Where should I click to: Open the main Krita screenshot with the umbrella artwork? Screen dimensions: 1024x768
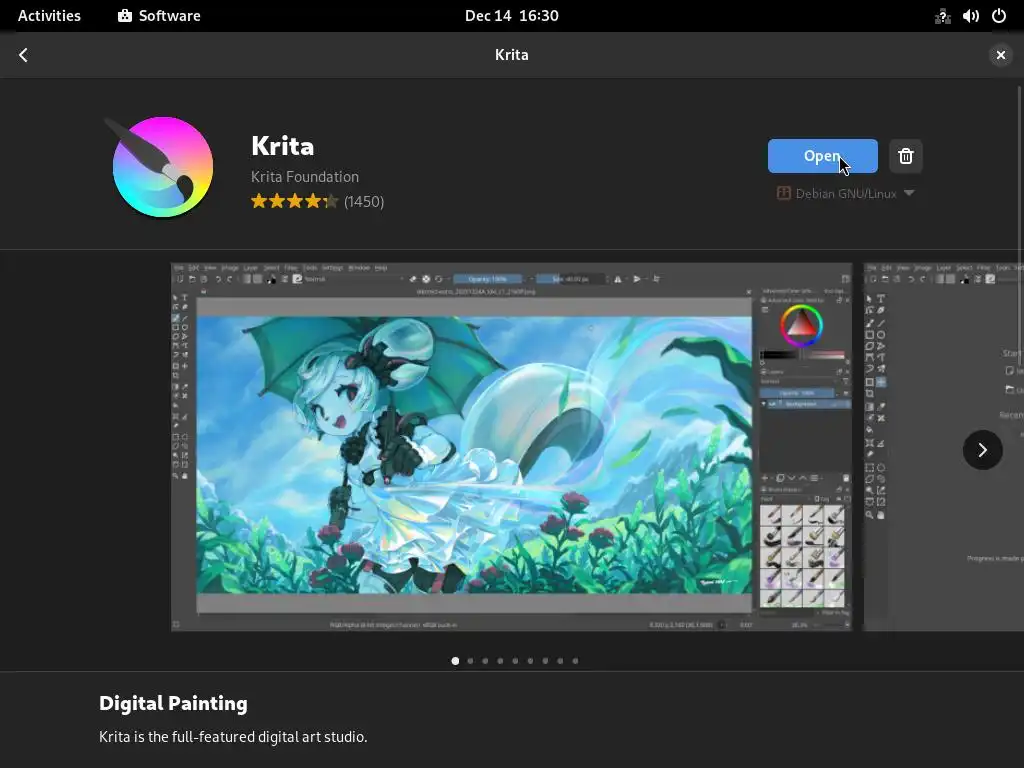coord(511,447)
